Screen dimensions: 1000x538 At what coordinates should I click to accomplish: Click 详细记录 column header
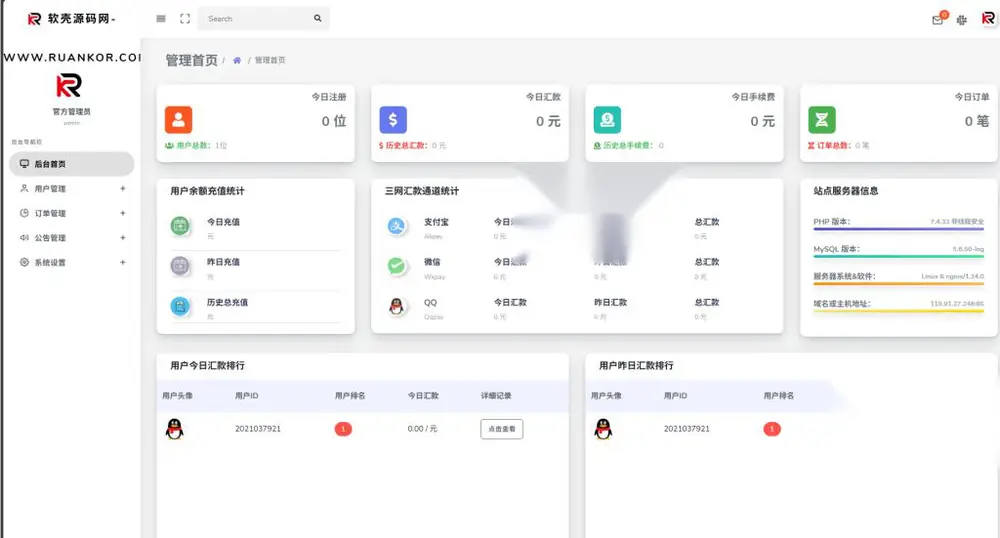496,396
